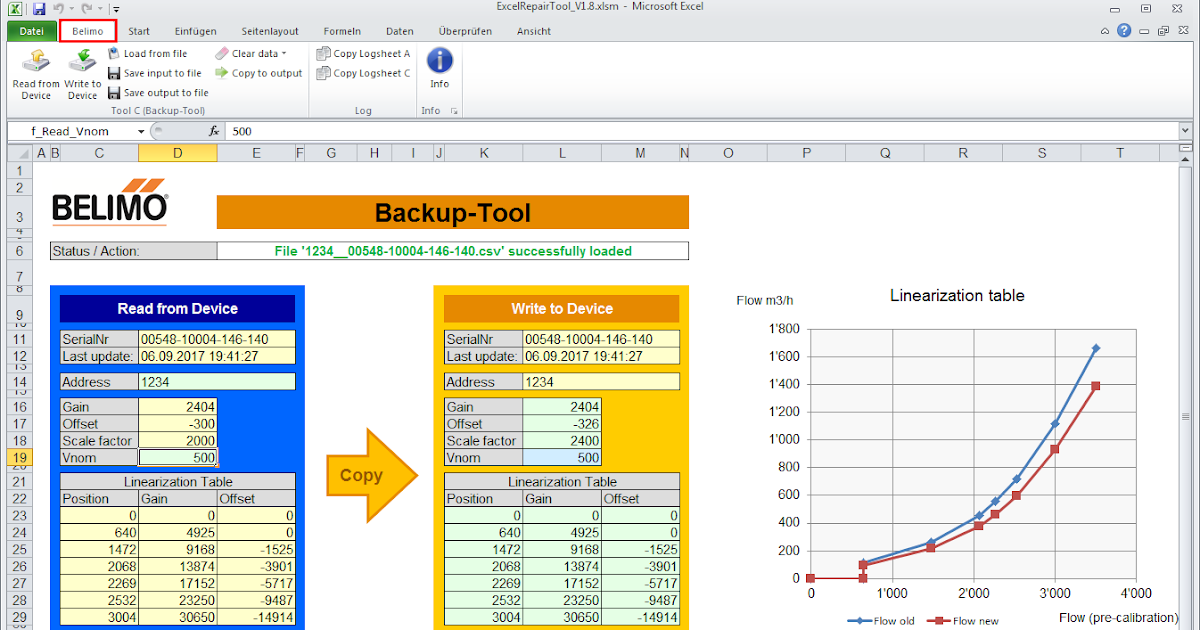Open the undo history dropdown arrow
This screenshot has height=630, width=1200.
pyautogui.click(x=71, y=9)
